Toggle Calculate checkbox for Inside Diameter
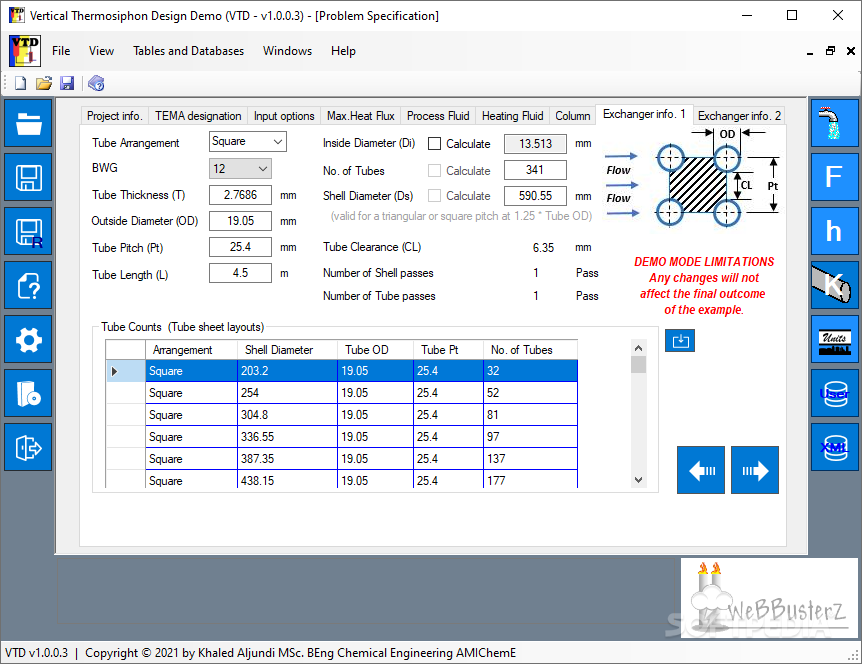Image resolution: width=862 pixels, height=664 pixels. pyautogui.click(x=434, y=143)
